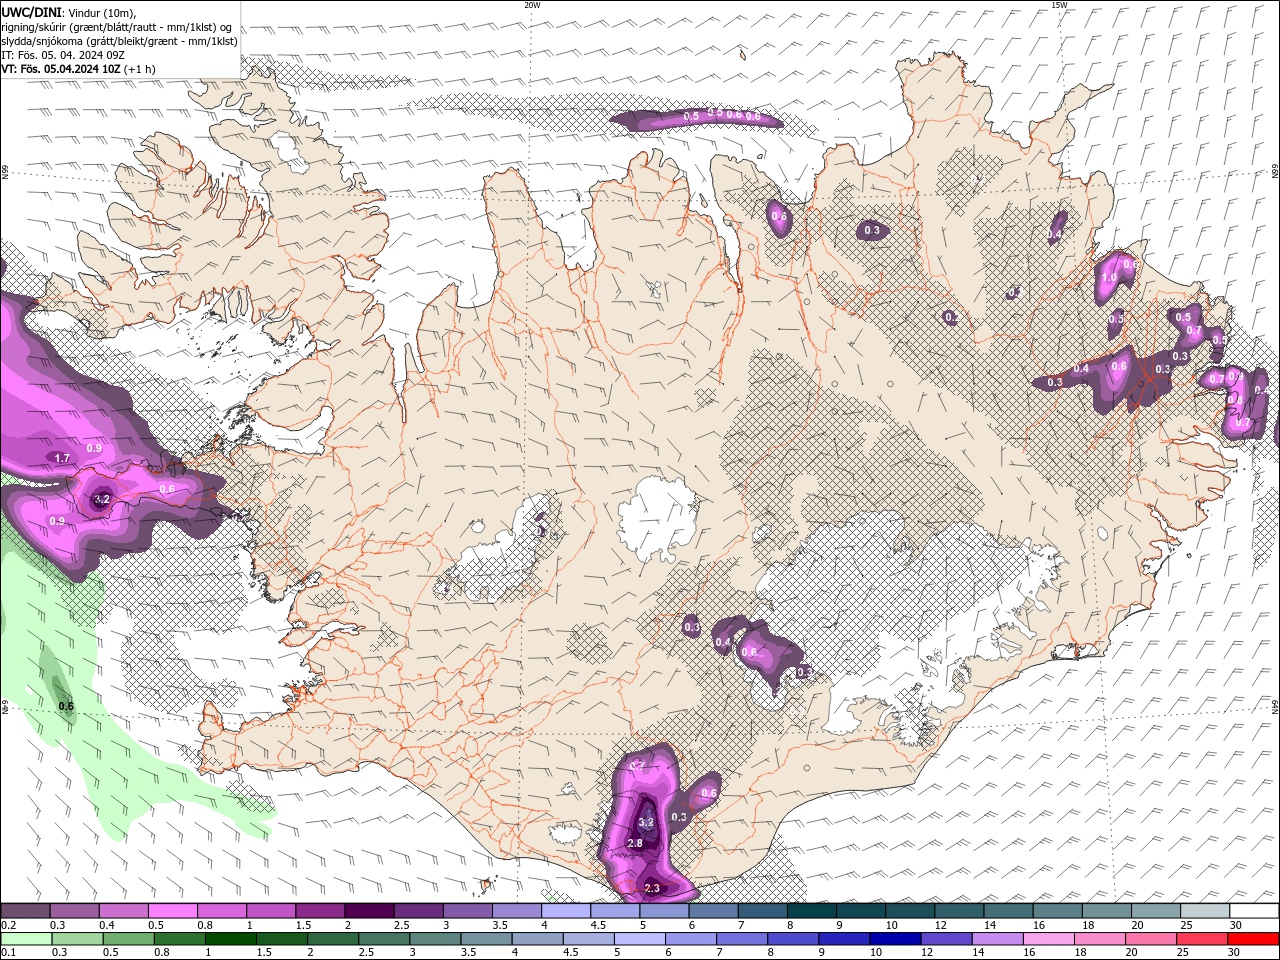Viewport: 1280px width, 960px height.
Task: Click the 3.2 value in the western snowfall cell
Action: click(101, 499)
